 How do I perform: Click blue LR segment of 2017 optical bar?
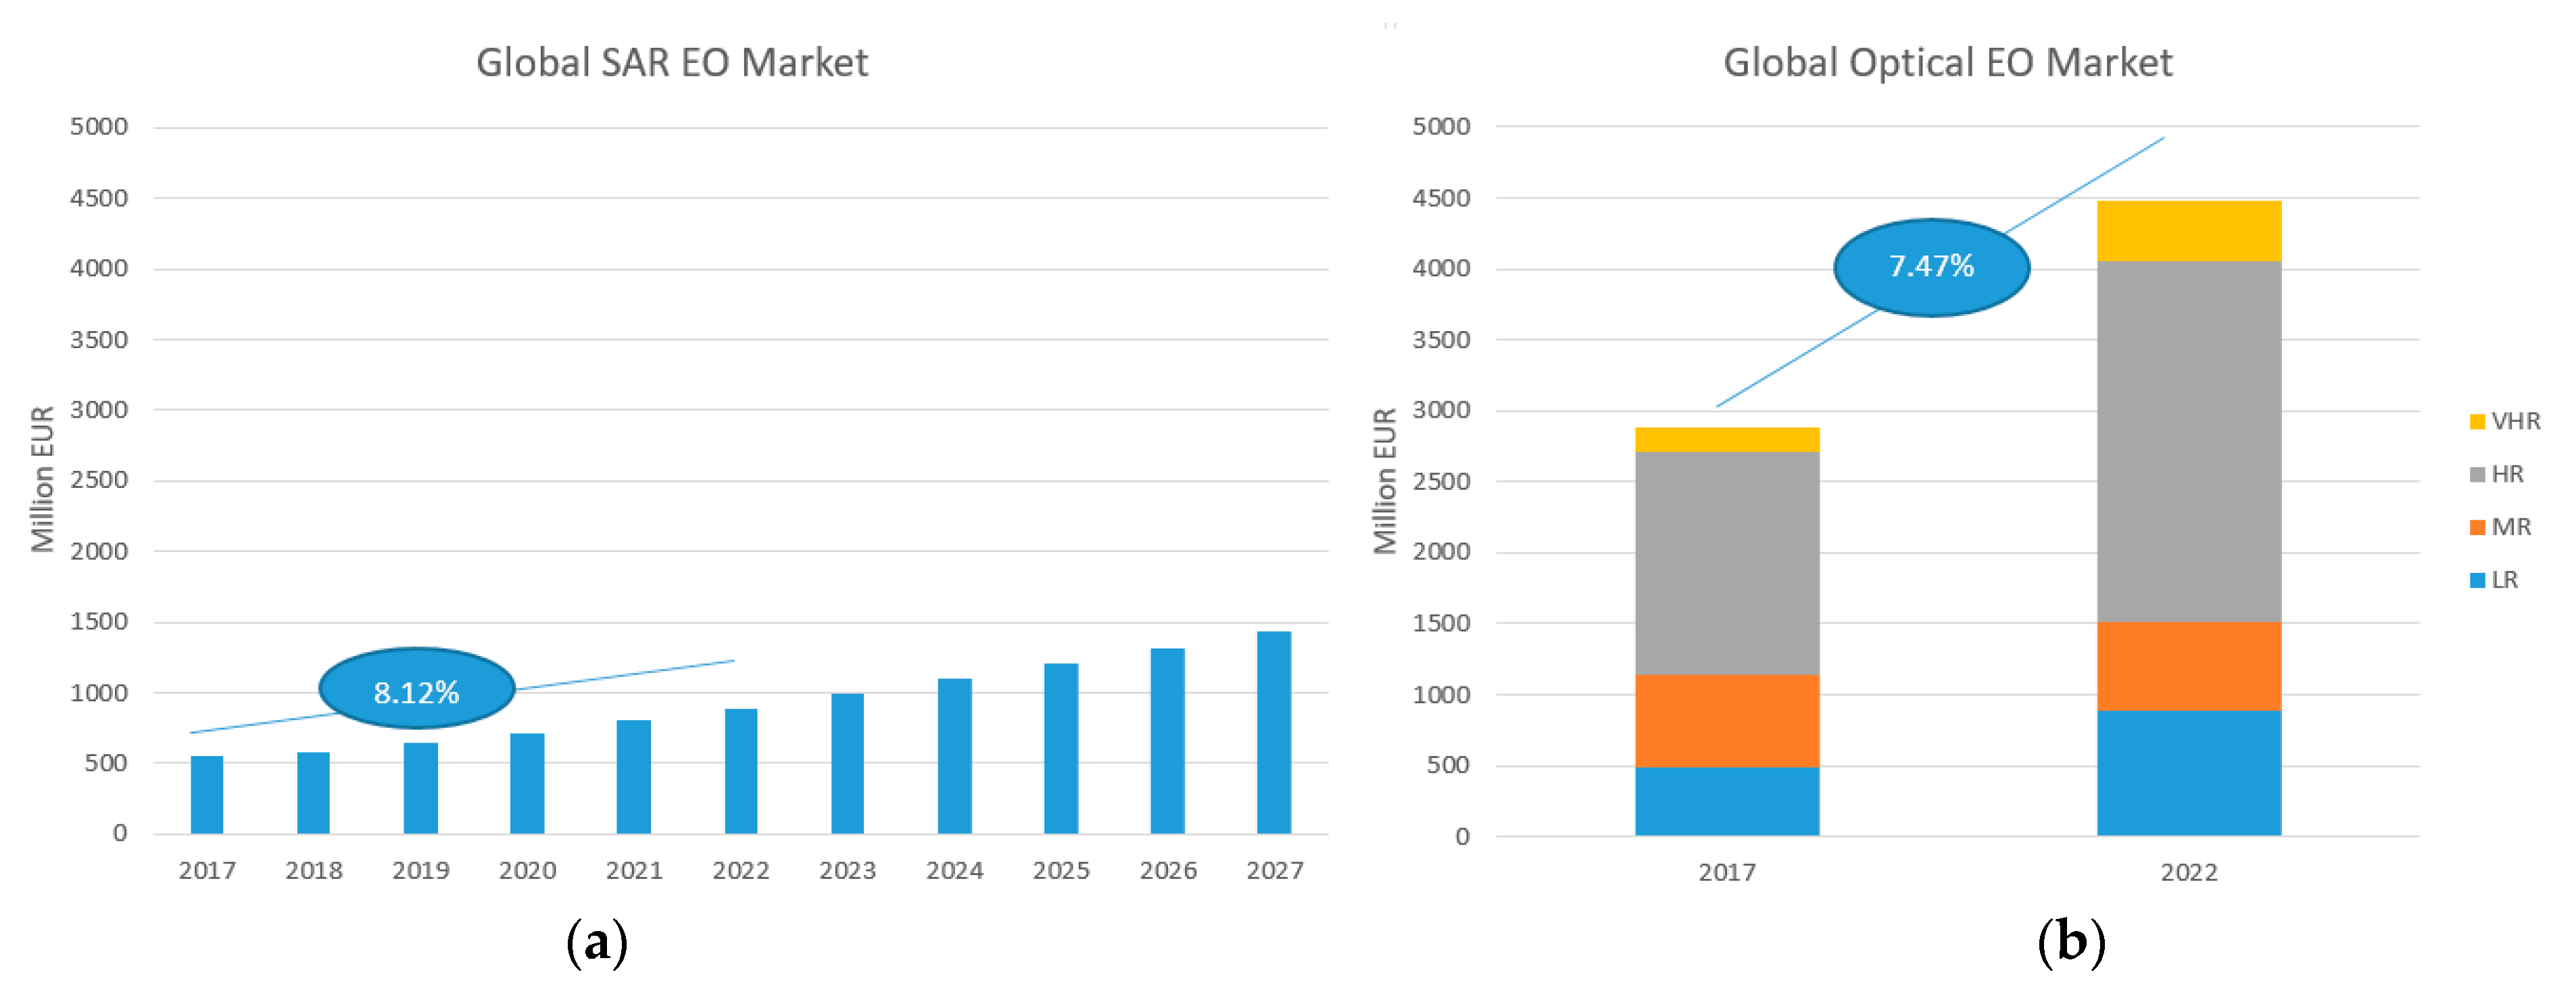(1726, 801)
